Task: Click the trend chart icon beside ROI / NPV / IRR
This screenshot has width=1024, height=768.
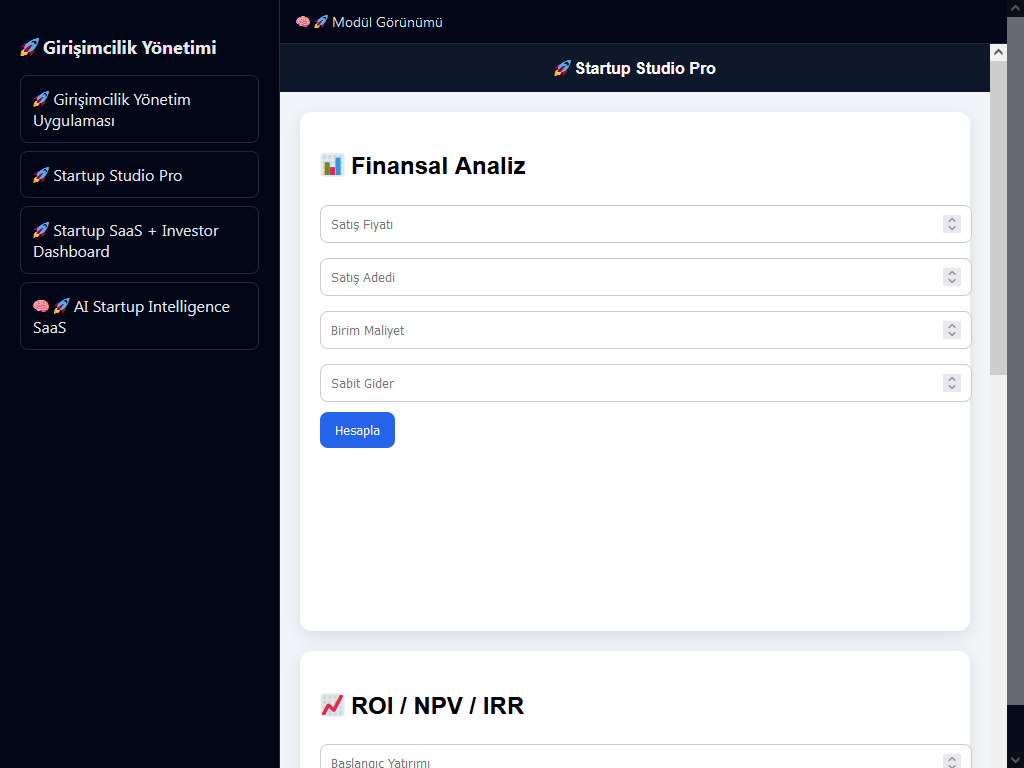Action: [332, 706]
